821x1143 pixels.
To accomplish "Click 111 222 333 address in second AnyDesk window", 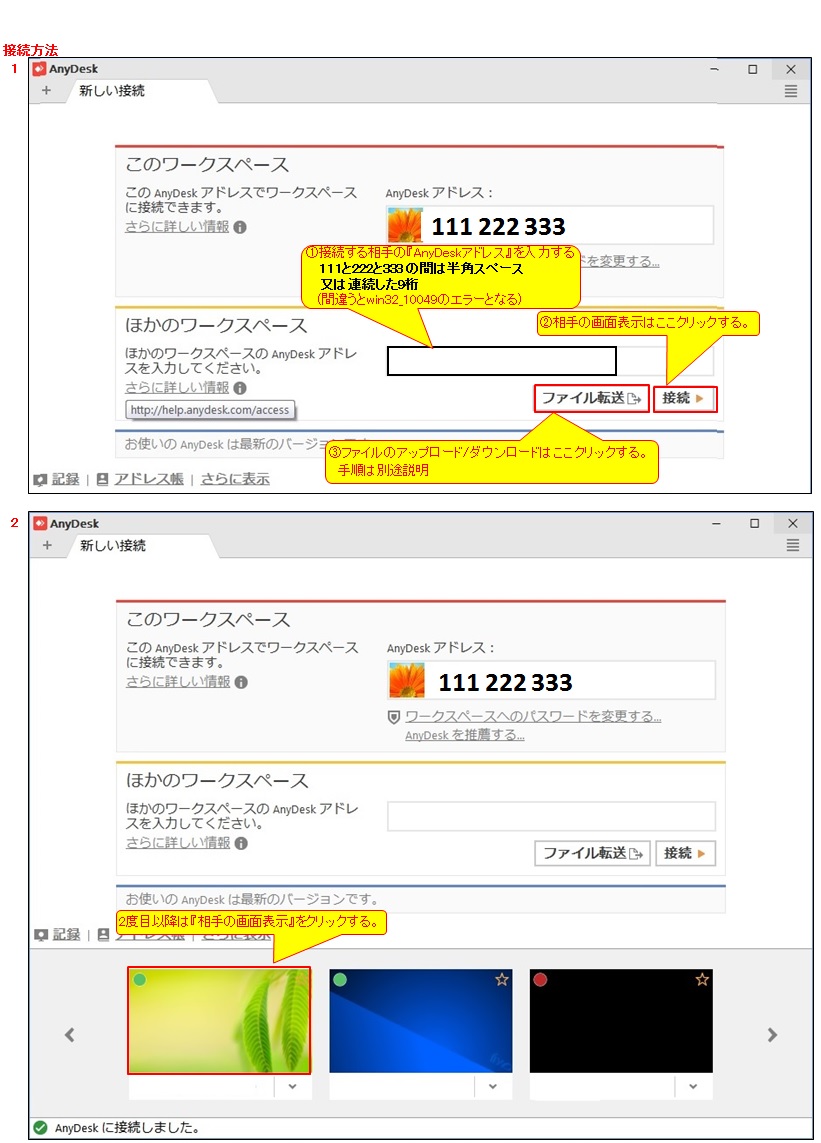I will [505, 682].
